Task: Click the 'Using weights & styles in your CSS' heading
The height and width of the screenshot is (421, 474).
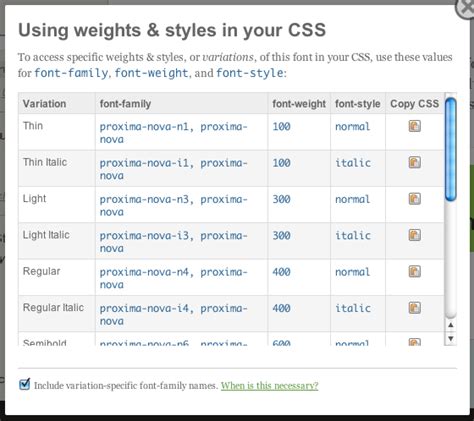Action: [x=172, y=30]
